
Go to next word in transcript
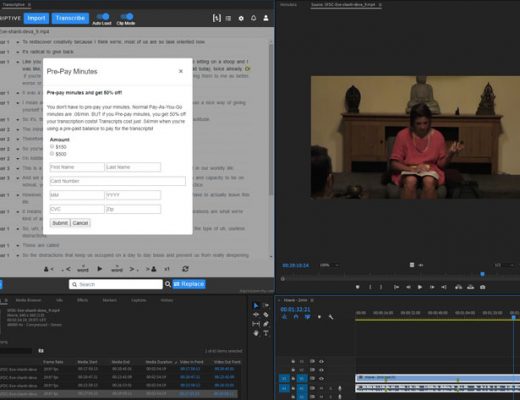tap(117, 269)
